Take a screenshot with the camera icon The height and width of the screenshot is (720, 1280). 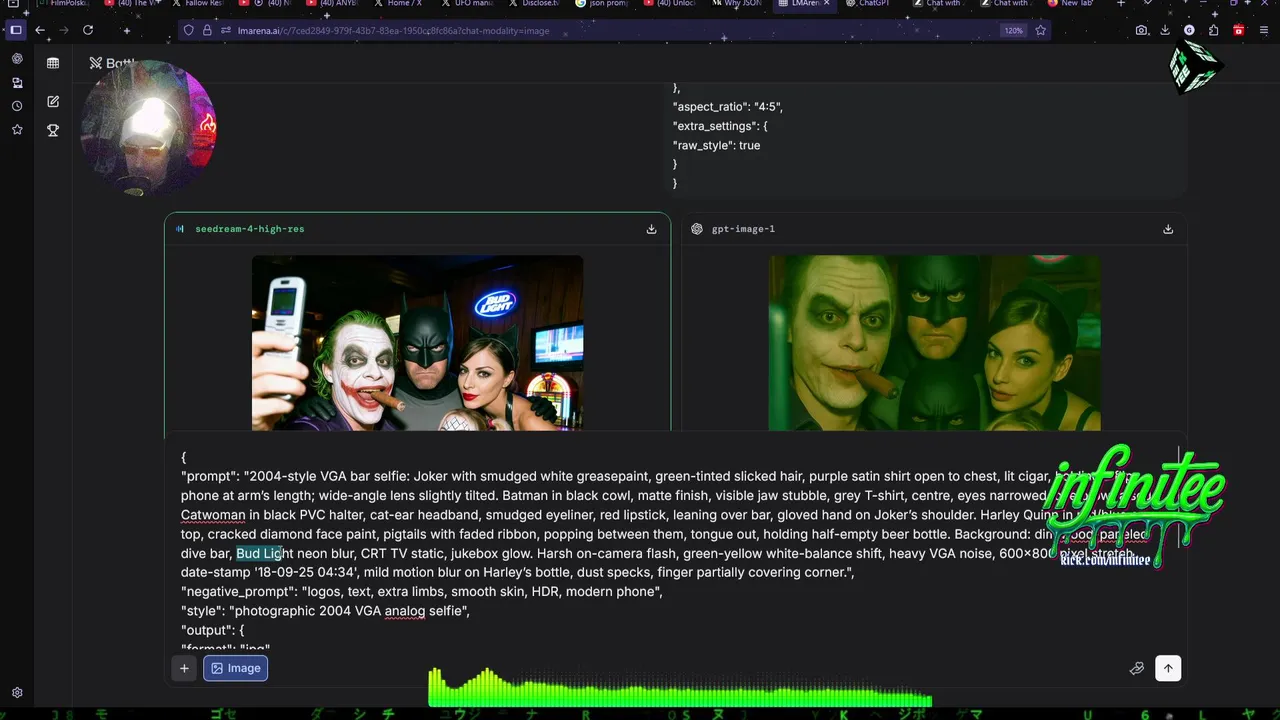coord(1141,30)
